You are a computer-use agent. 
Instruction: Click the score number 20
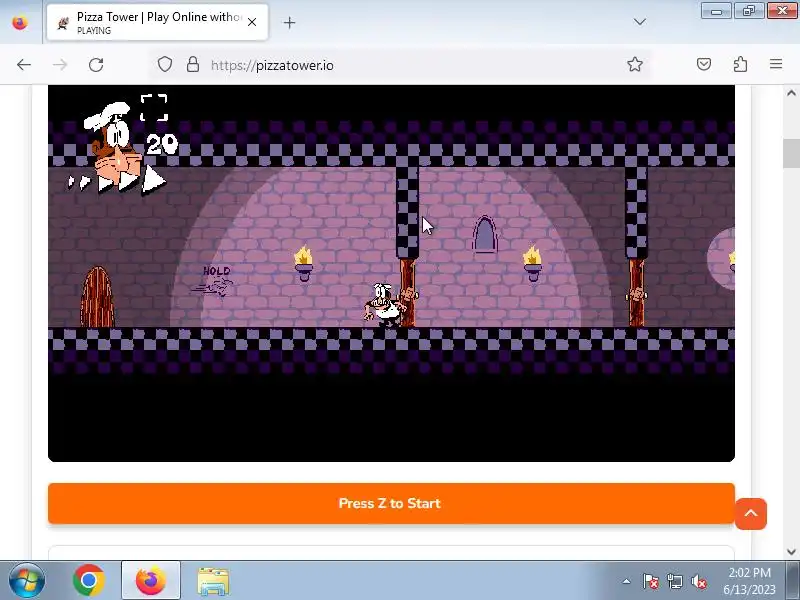click(x=162, y=144)
